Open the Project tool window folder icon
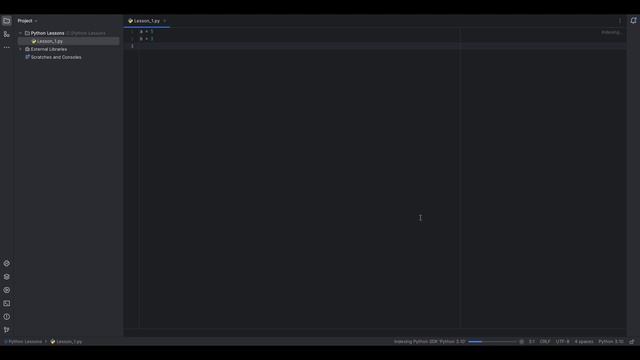640x360 pixels. 7,20
